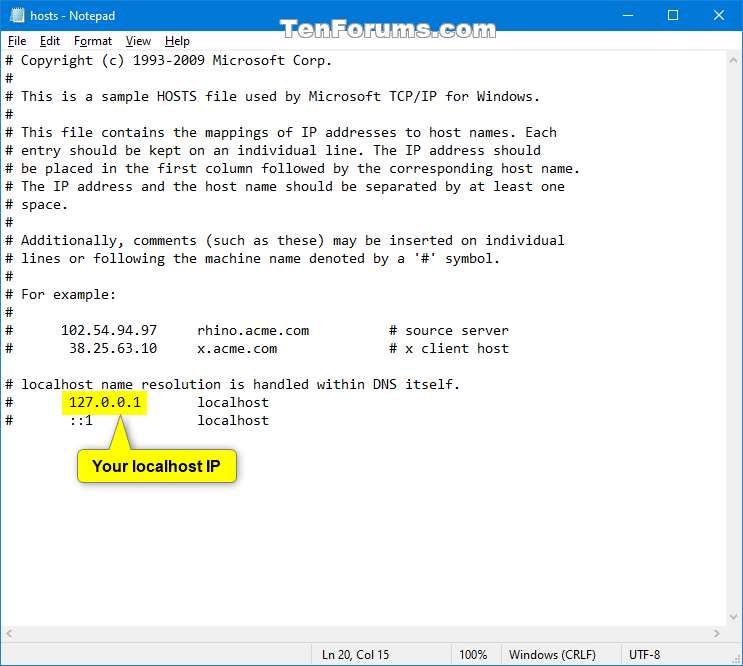Open the Help menu

coord(177,41)
